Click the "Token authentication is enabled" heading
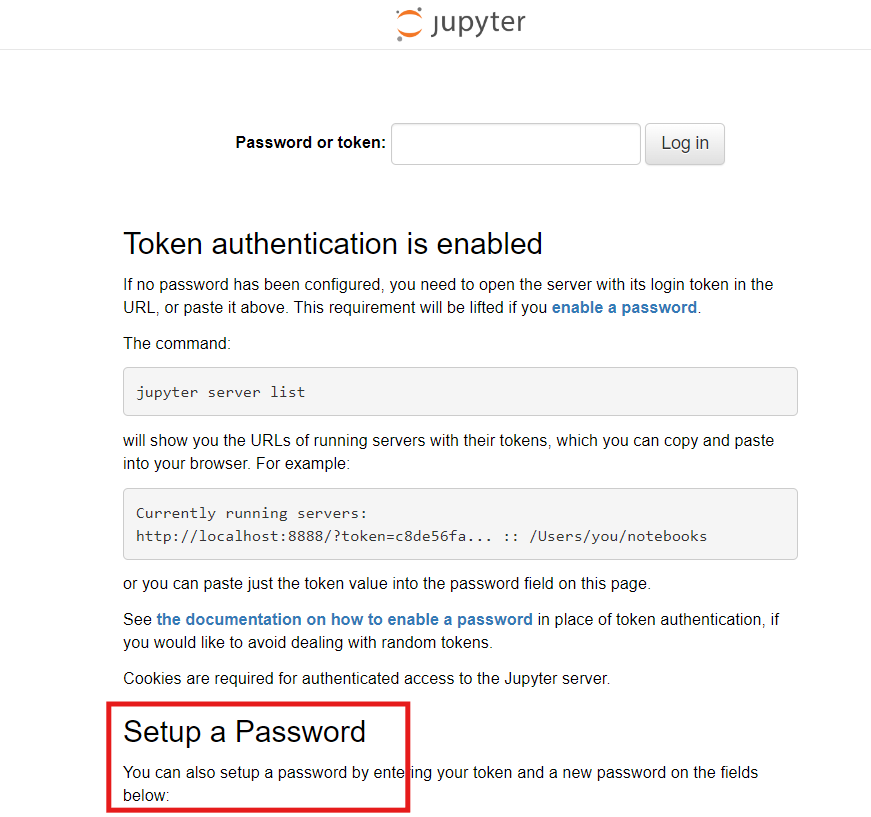Screen dimensions: 871x817 [x=333, y=244]
